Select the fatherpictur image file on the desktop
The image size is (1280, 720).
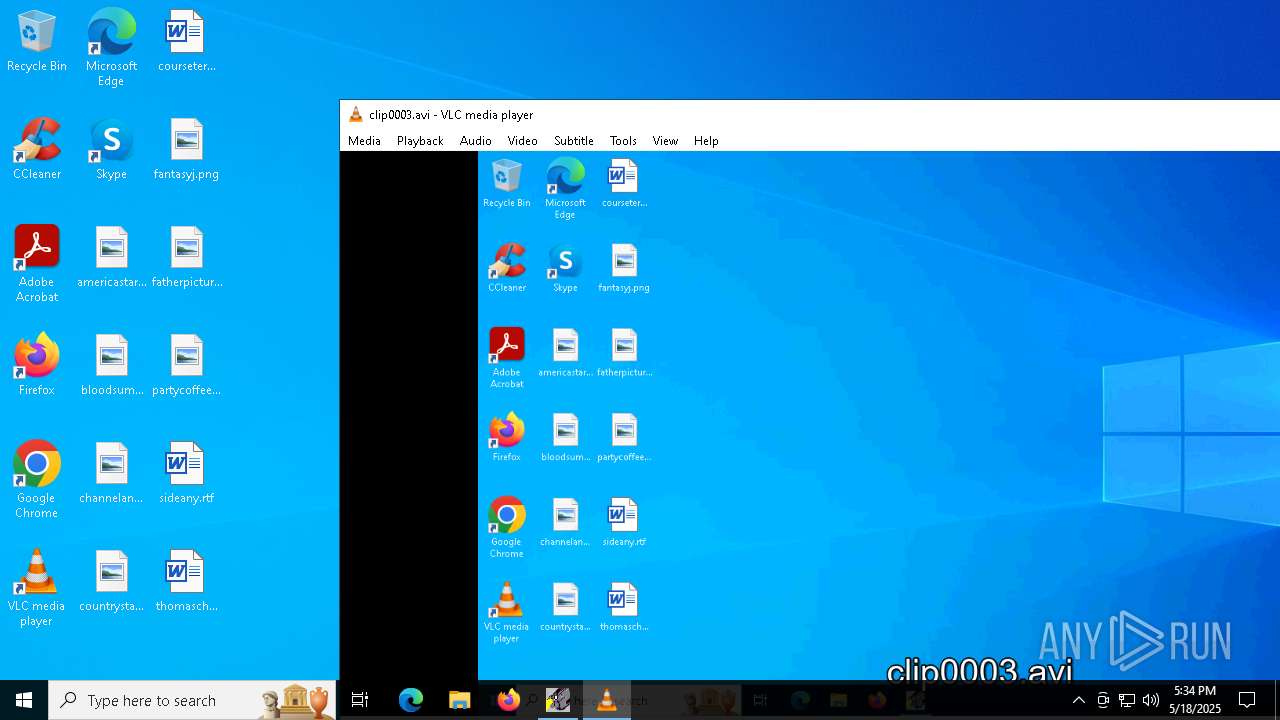[186, 258]
